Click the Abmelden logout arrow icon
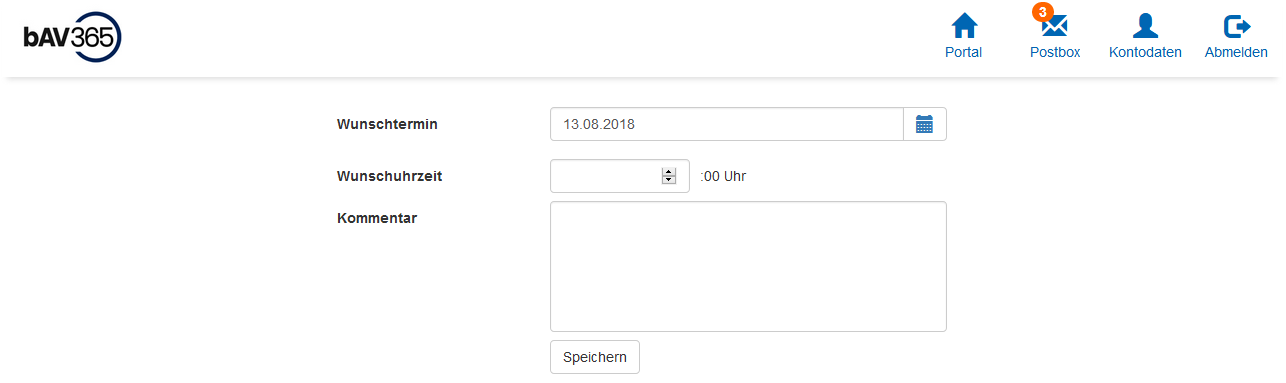1286x383 pixels. pyautogui.click(x=1237, y=26)
